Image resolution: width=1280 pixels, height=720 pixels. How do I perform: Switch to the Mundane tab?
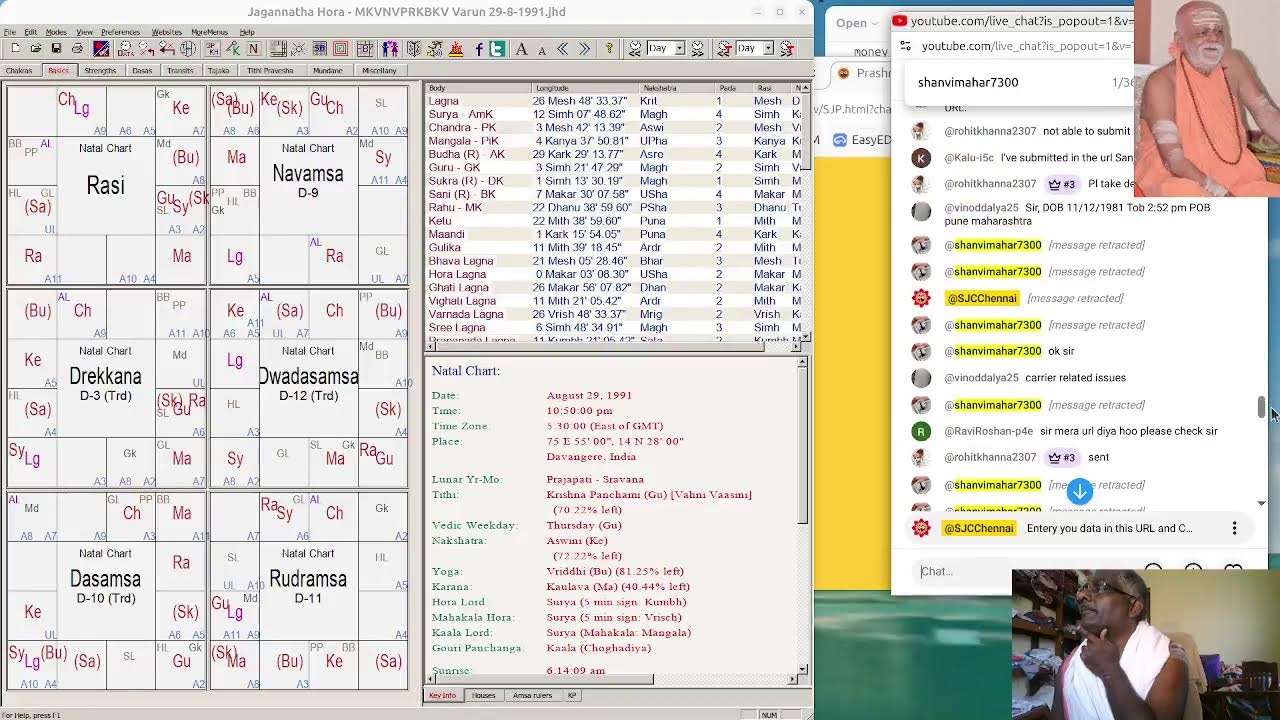click(327, 71)
